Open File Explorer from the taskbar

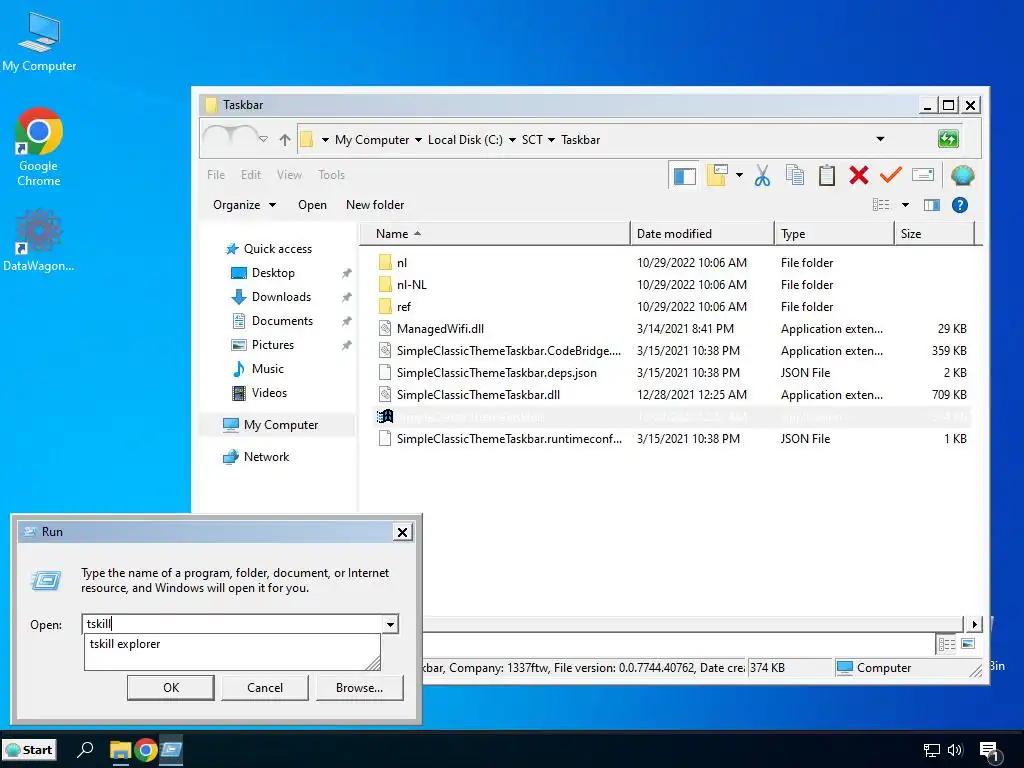pos(120,750)
